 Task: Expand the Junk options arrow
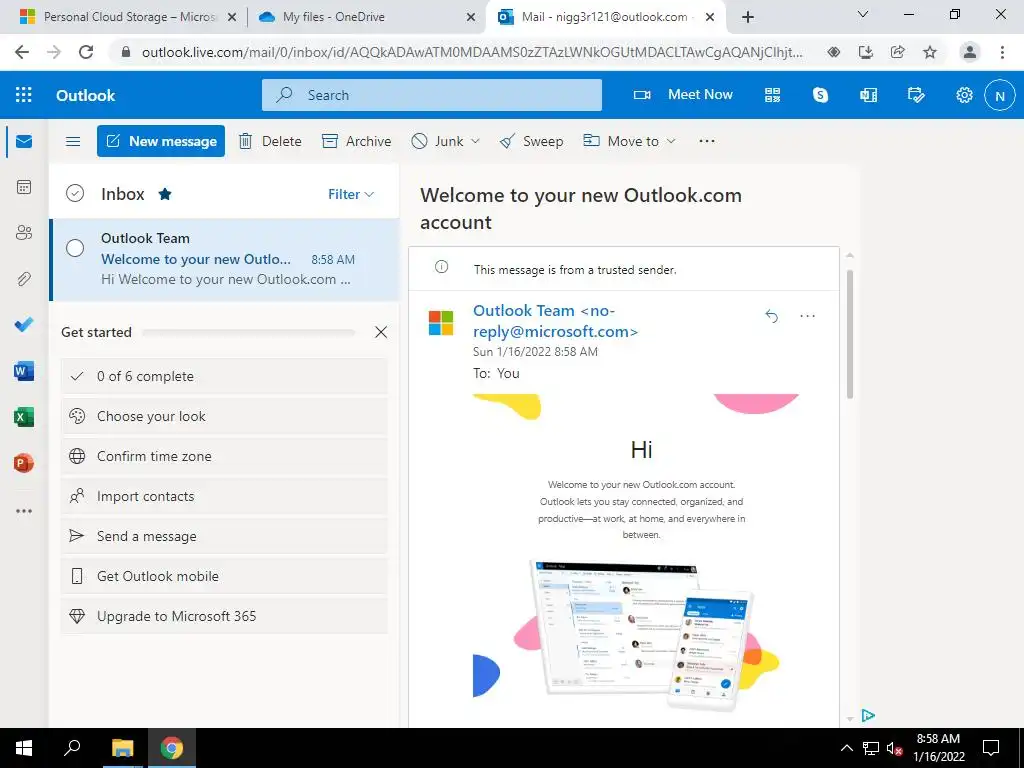475,141
